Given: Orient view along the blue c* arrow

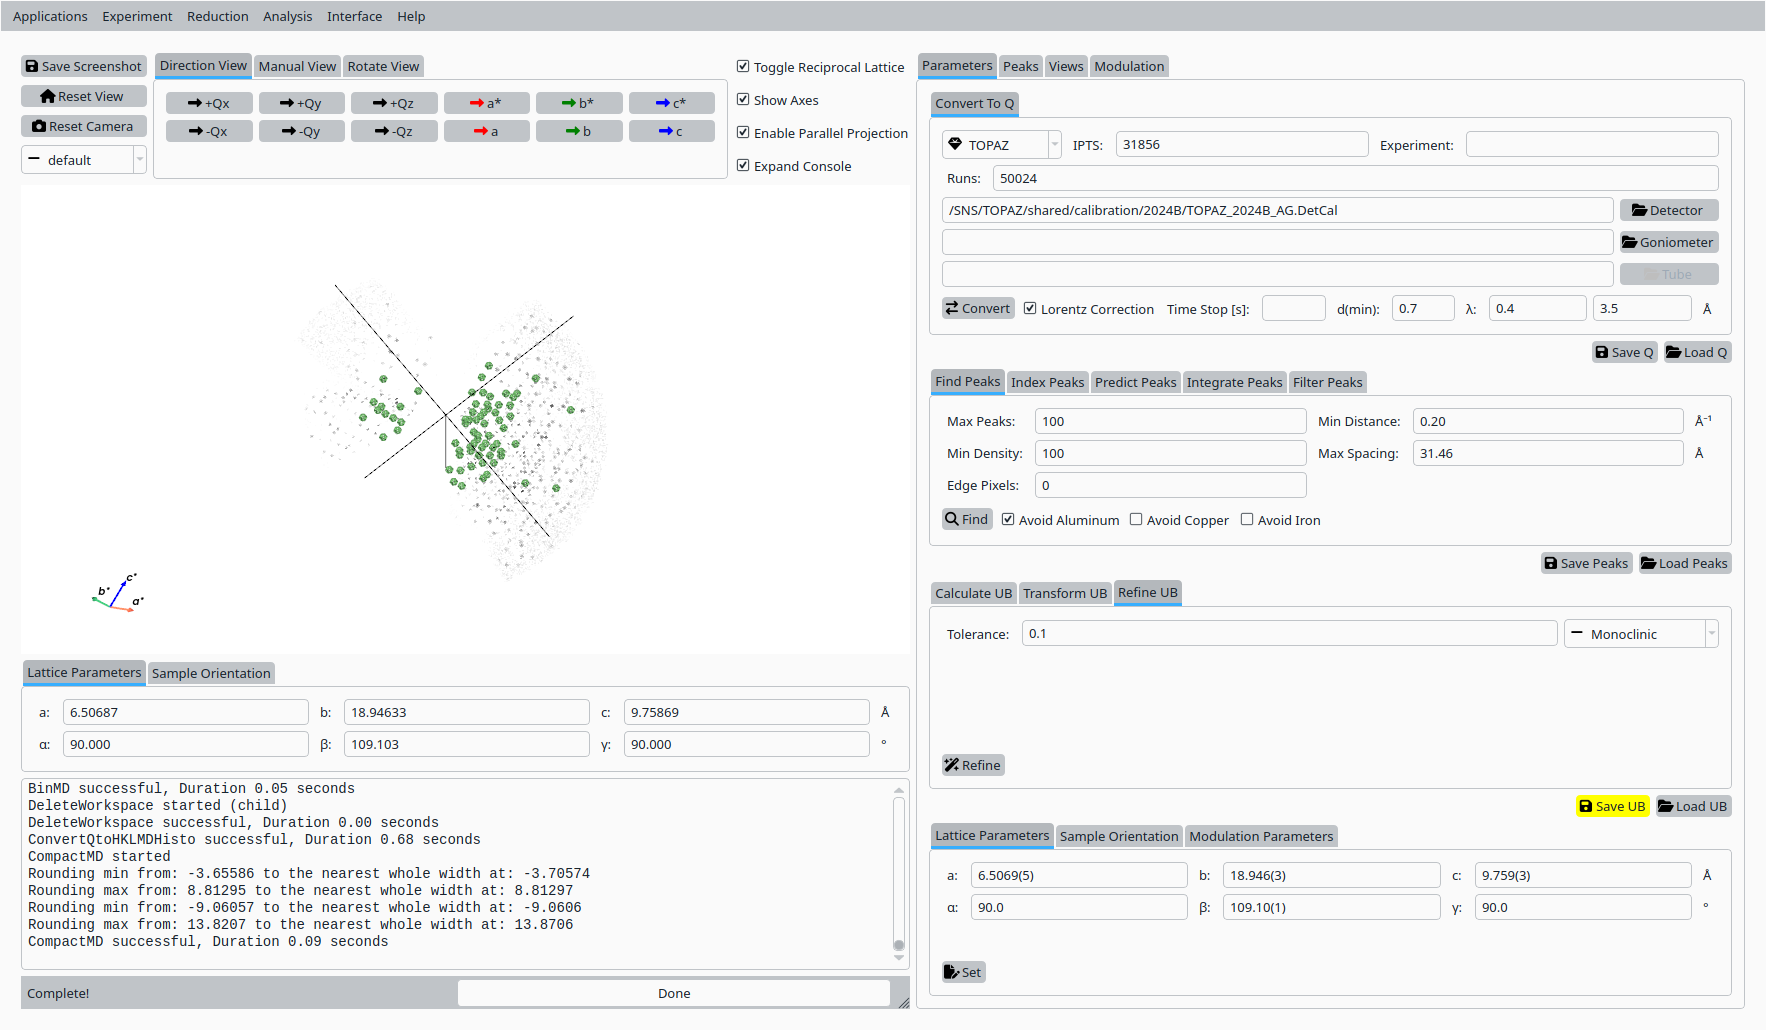Looking at the screenshot, I should tap(671, 103).
